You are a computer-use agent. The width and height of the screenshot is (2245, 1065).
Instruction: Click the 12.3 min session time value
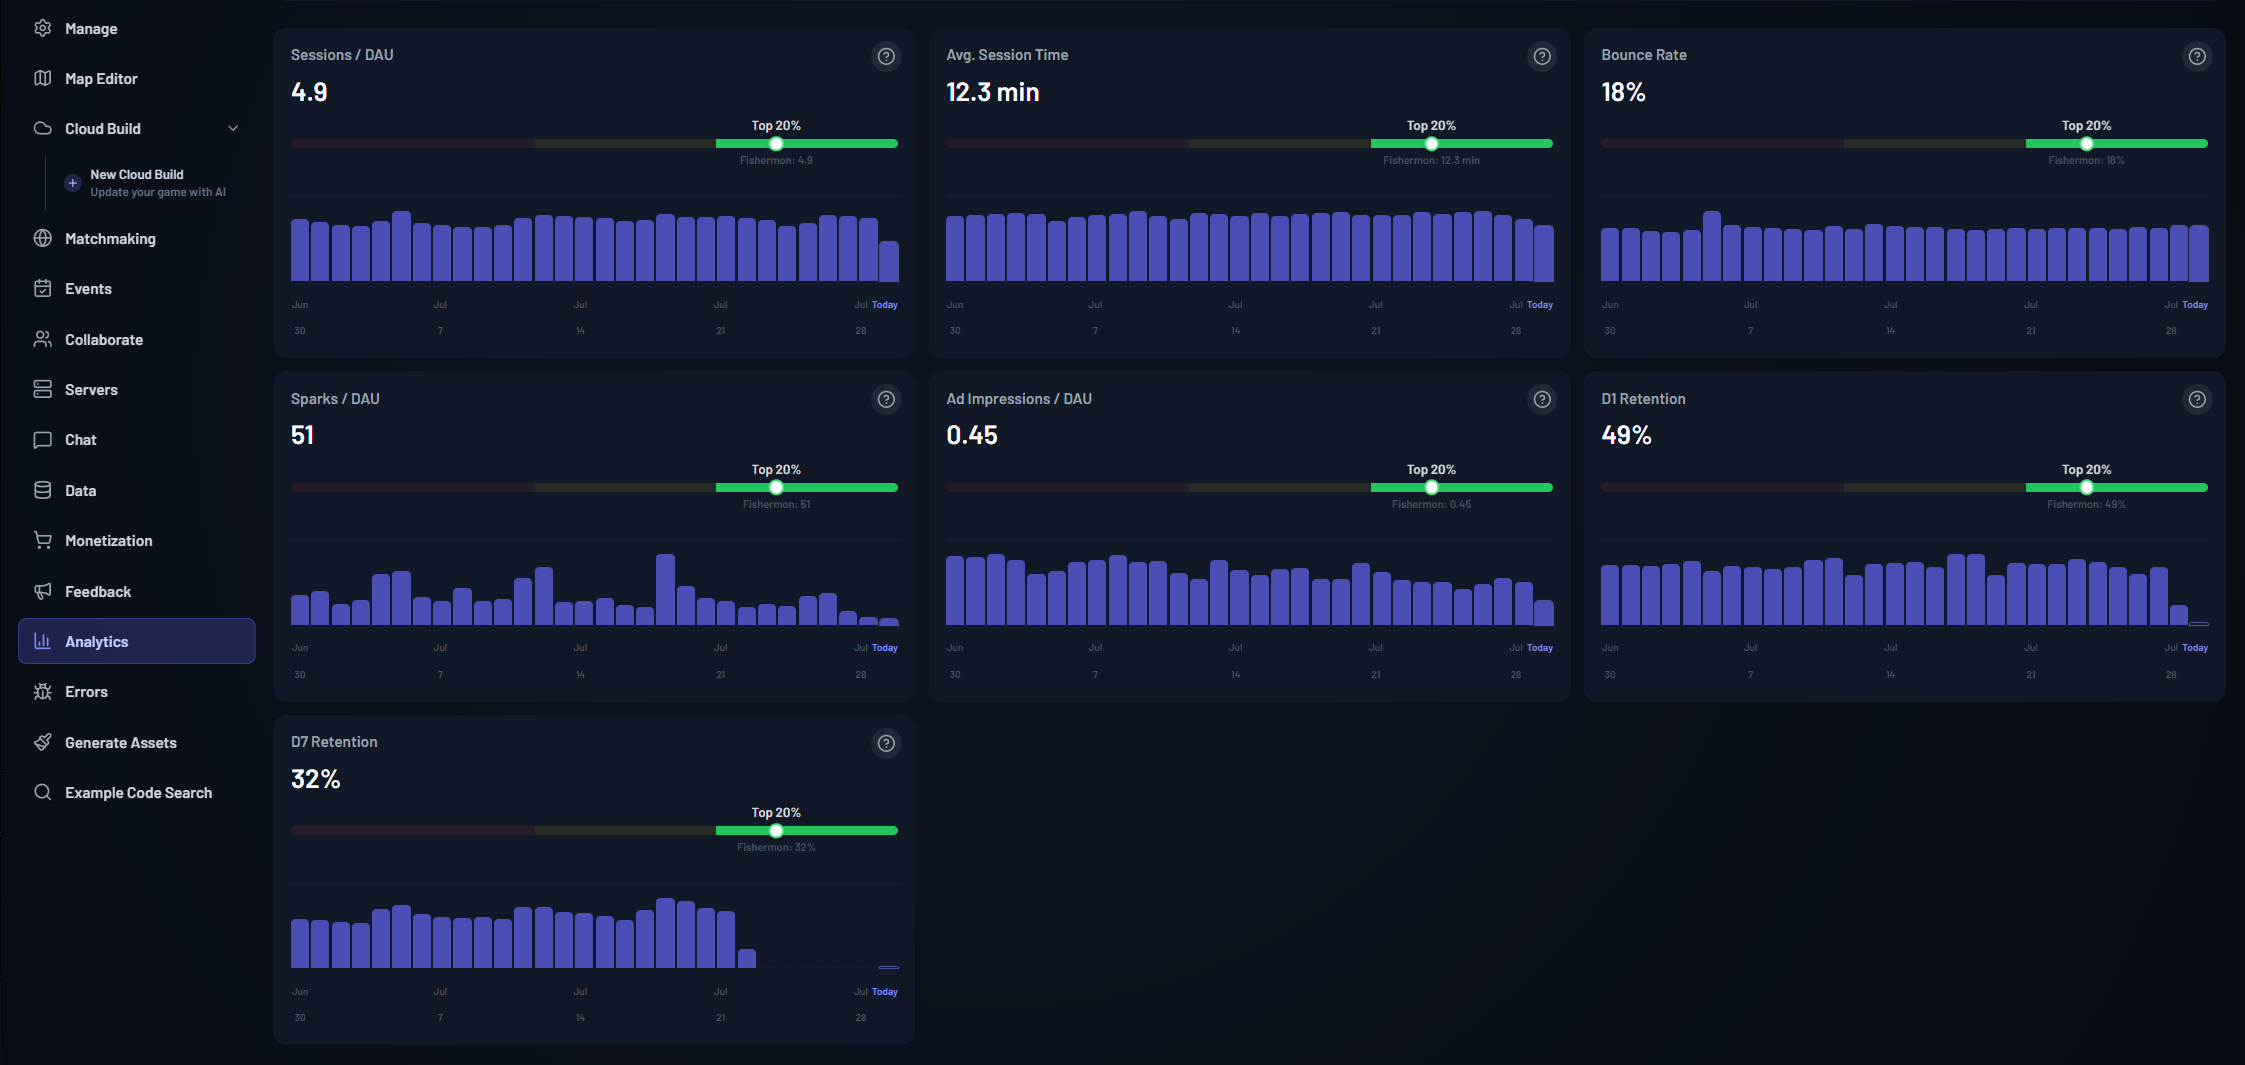point(993,92)
